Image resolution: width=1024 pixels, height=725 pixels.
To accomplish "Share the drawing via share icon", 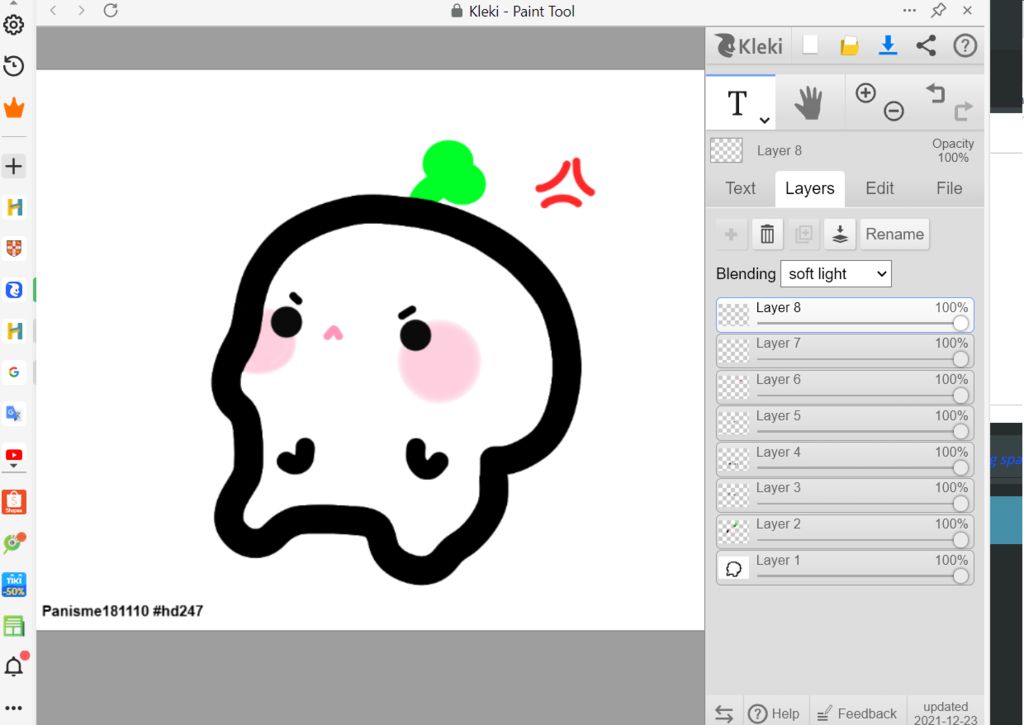I will point(926,46).
